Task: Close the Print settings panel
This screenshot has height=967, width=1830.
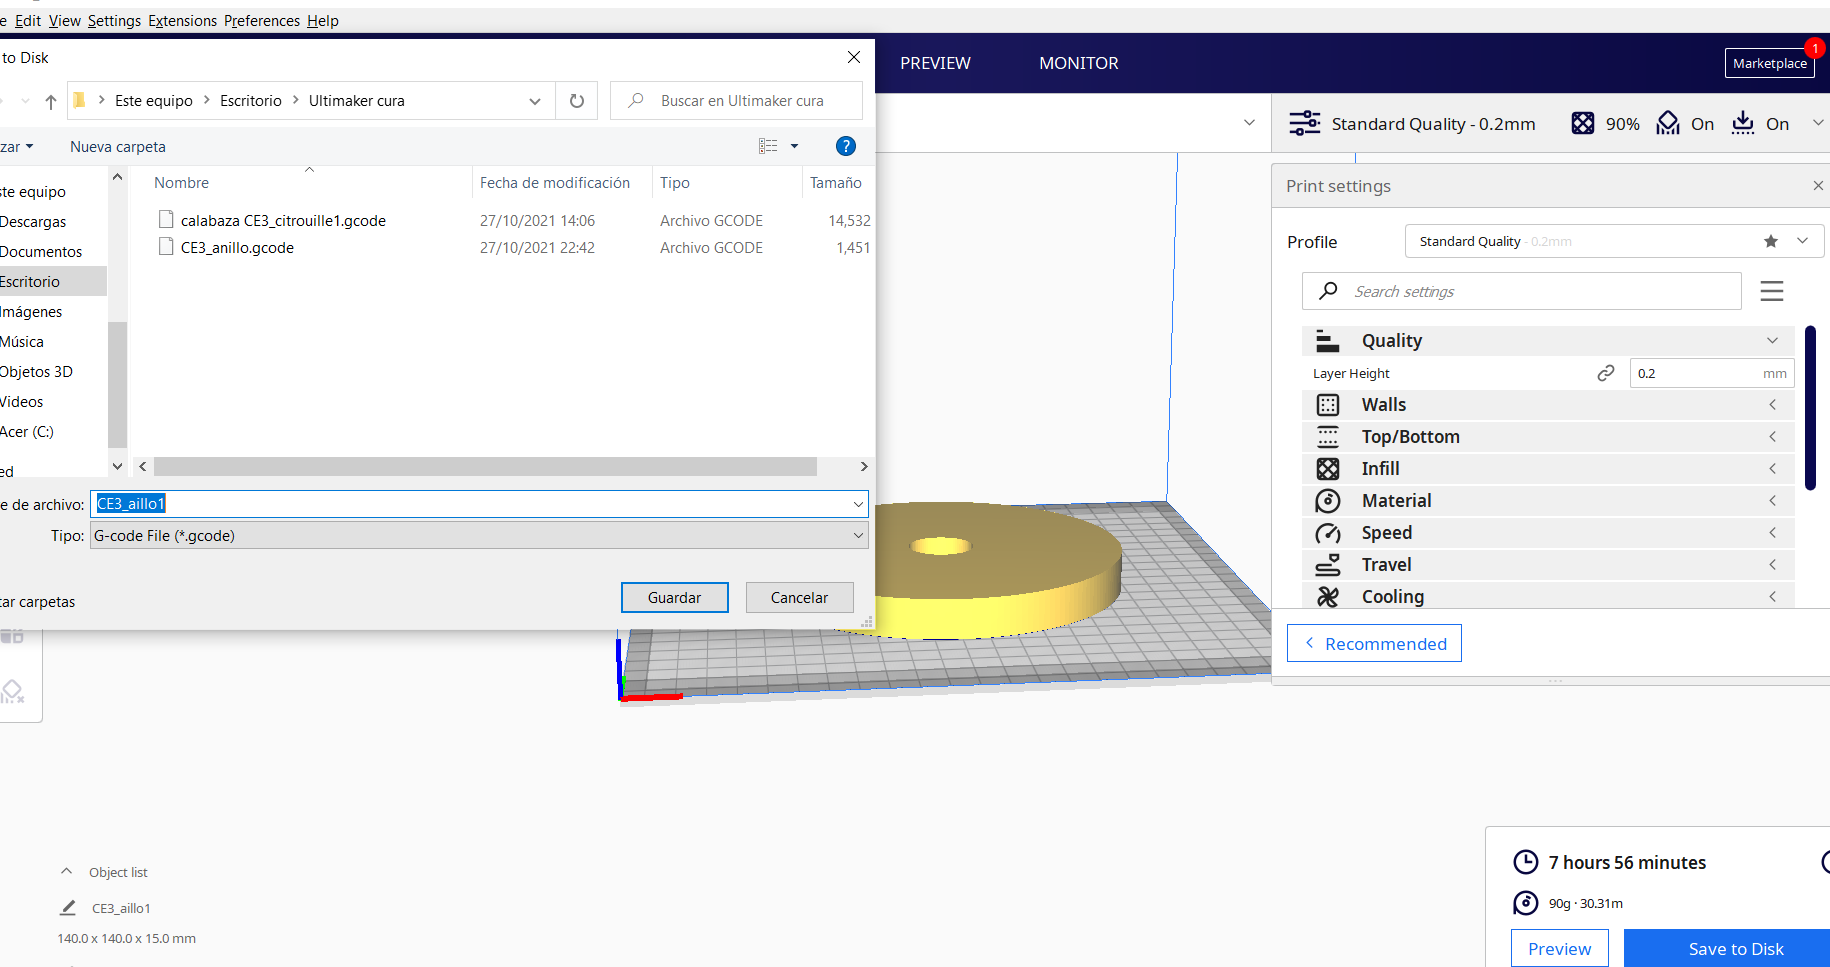Action: tap(1818, 186)
